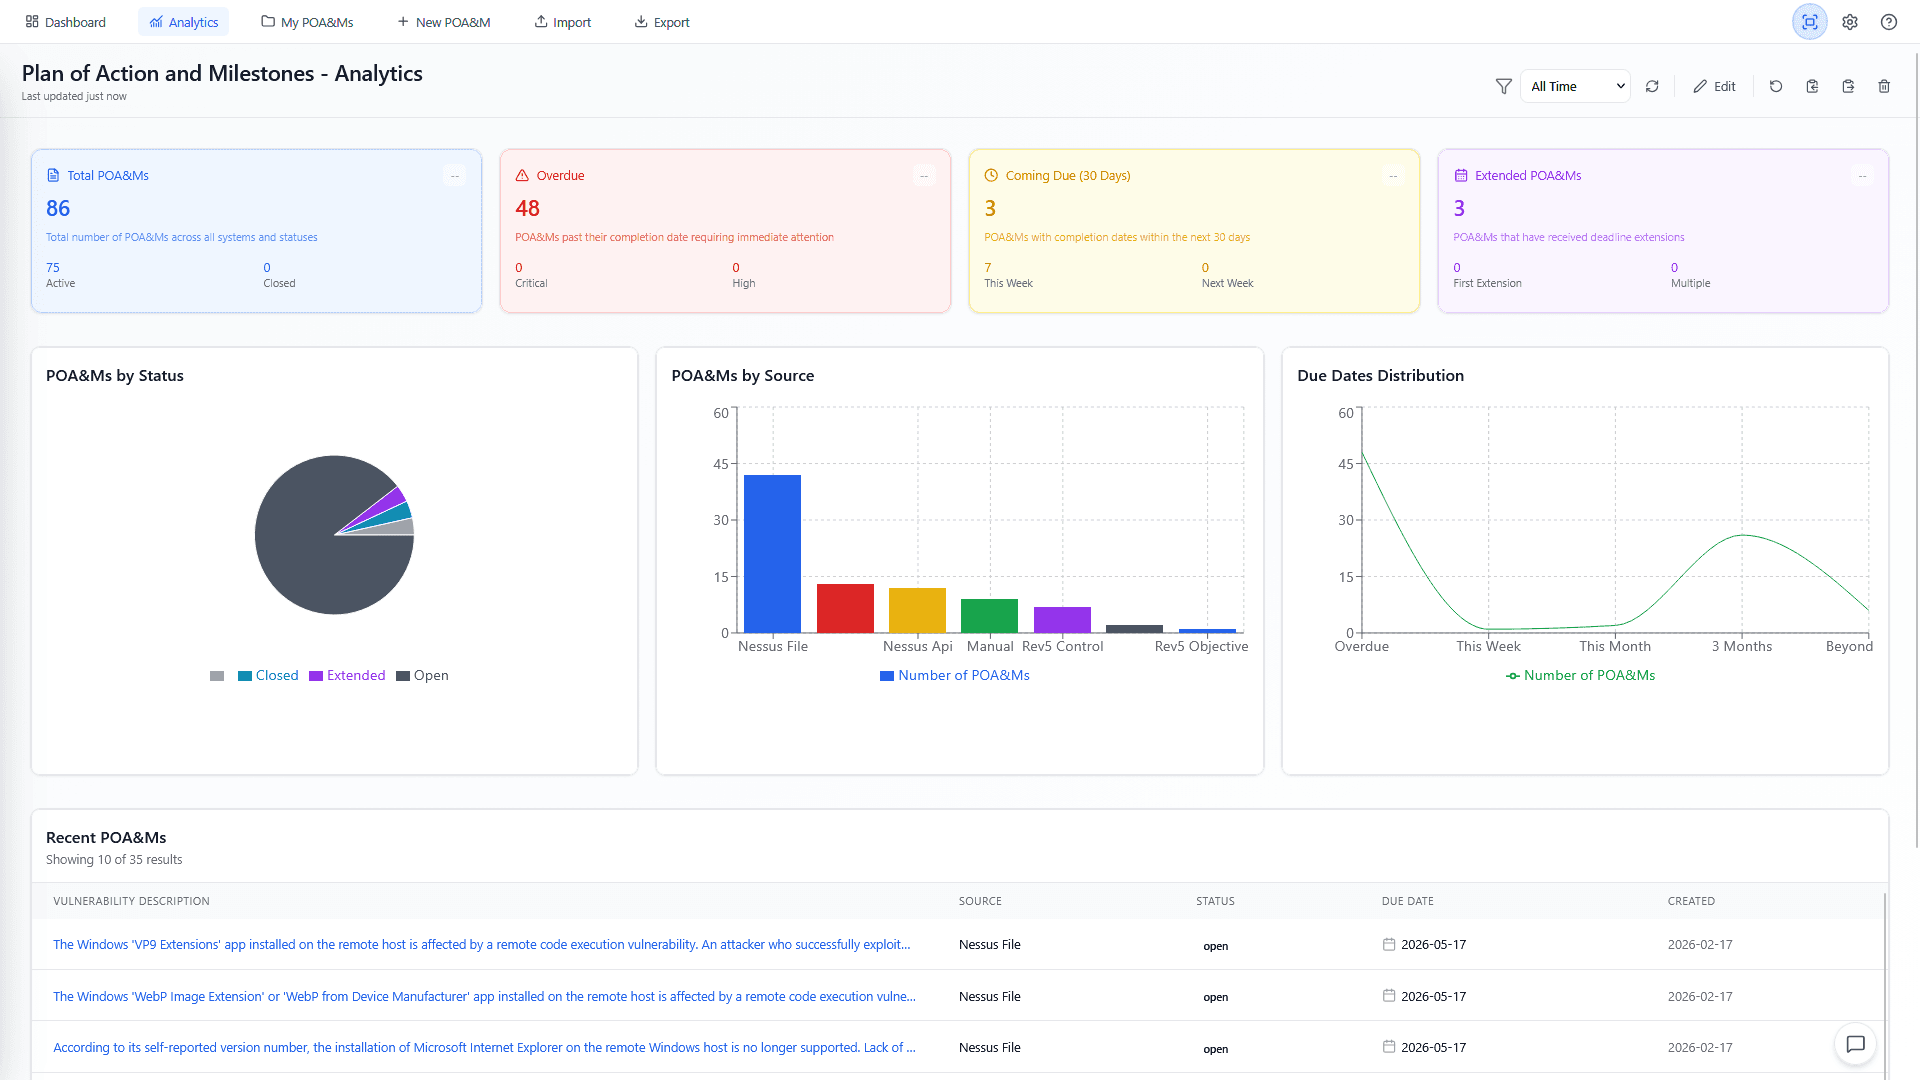Click the trash delete icon
Screen dimensions: 1920x1080
coord(1884,86)
